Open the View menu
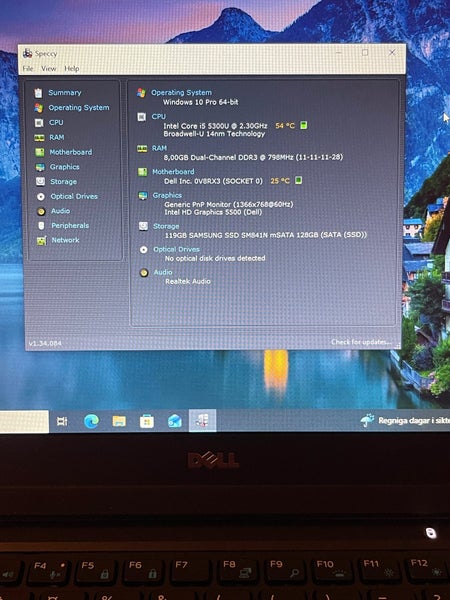 49,68
